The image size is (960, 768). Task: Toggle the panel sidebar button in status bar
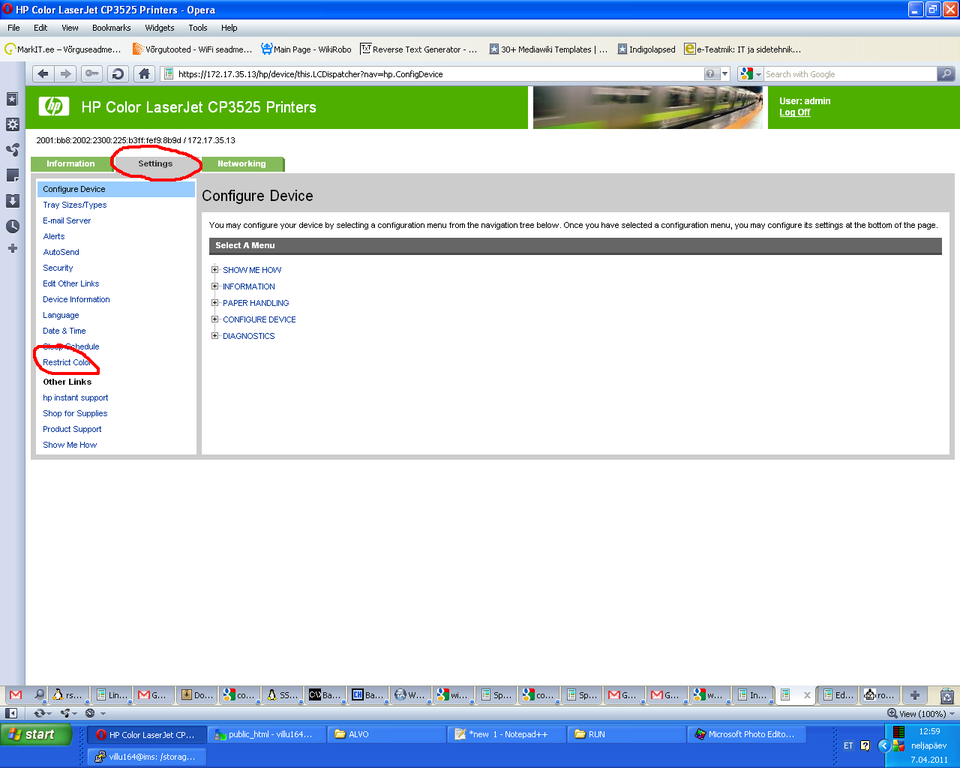coord(11,713)
